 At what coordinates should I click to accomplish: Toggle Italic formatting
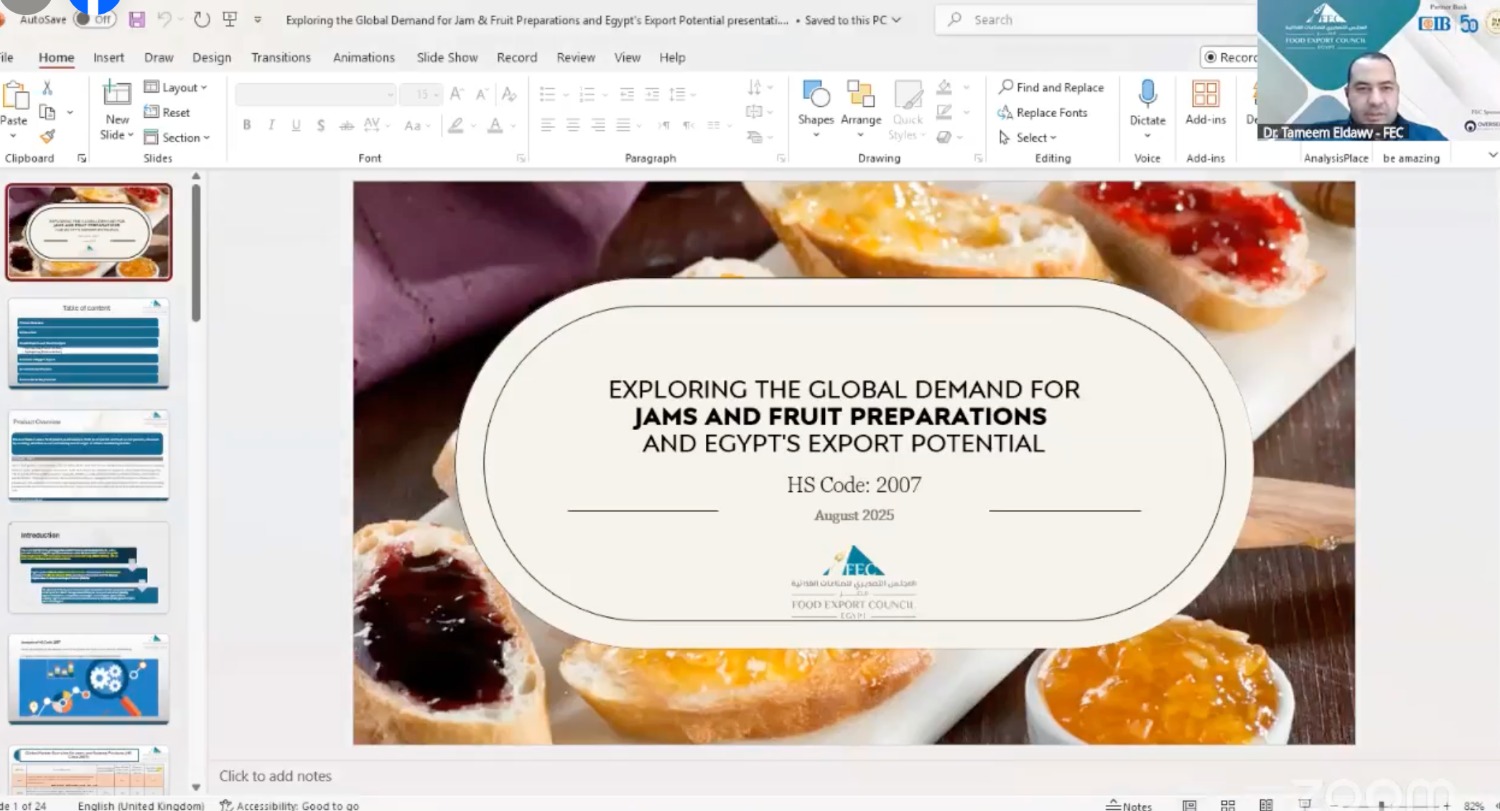[x=271, y=125]
